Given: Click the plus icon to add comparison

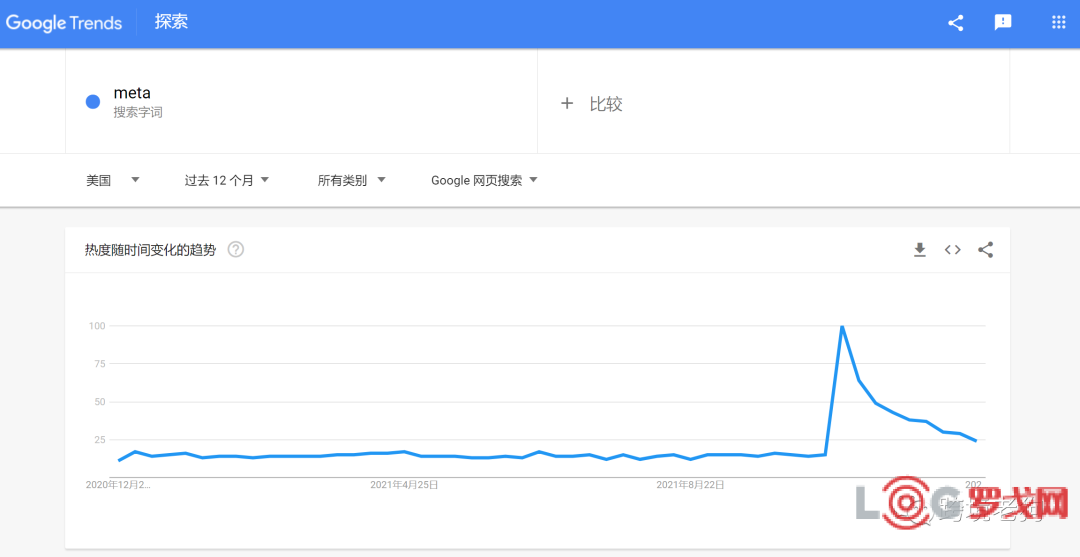Looking at the screenshot, I should click(x=567, y=103).
